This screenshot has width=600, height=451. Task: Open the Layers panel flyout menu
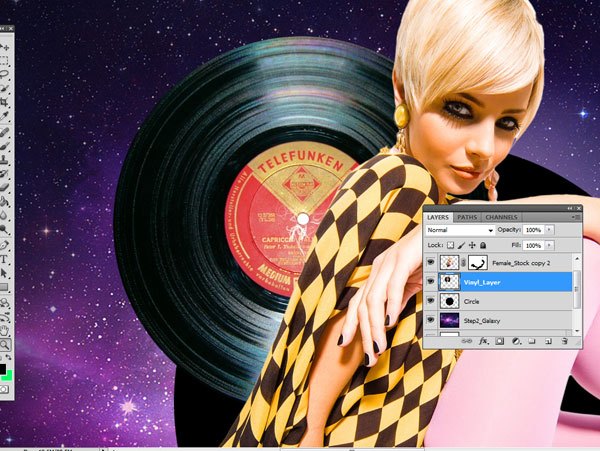click(576, 217)
